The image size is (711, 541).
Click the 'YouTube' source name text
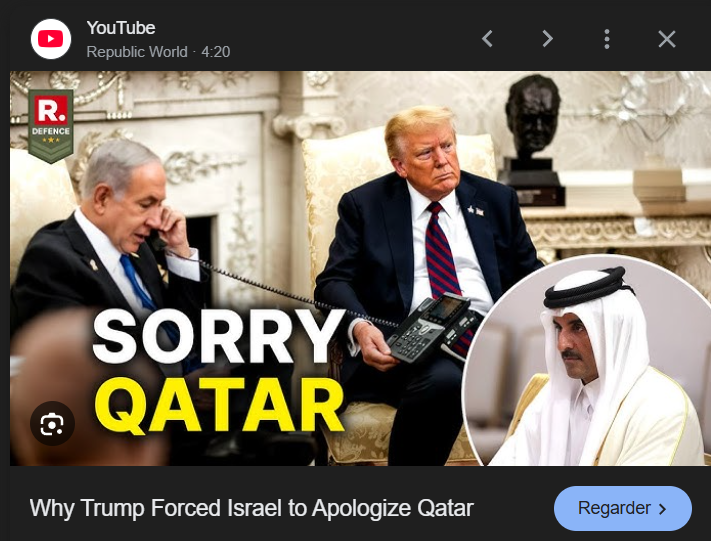pyautogui.click(x=121, y=28)
